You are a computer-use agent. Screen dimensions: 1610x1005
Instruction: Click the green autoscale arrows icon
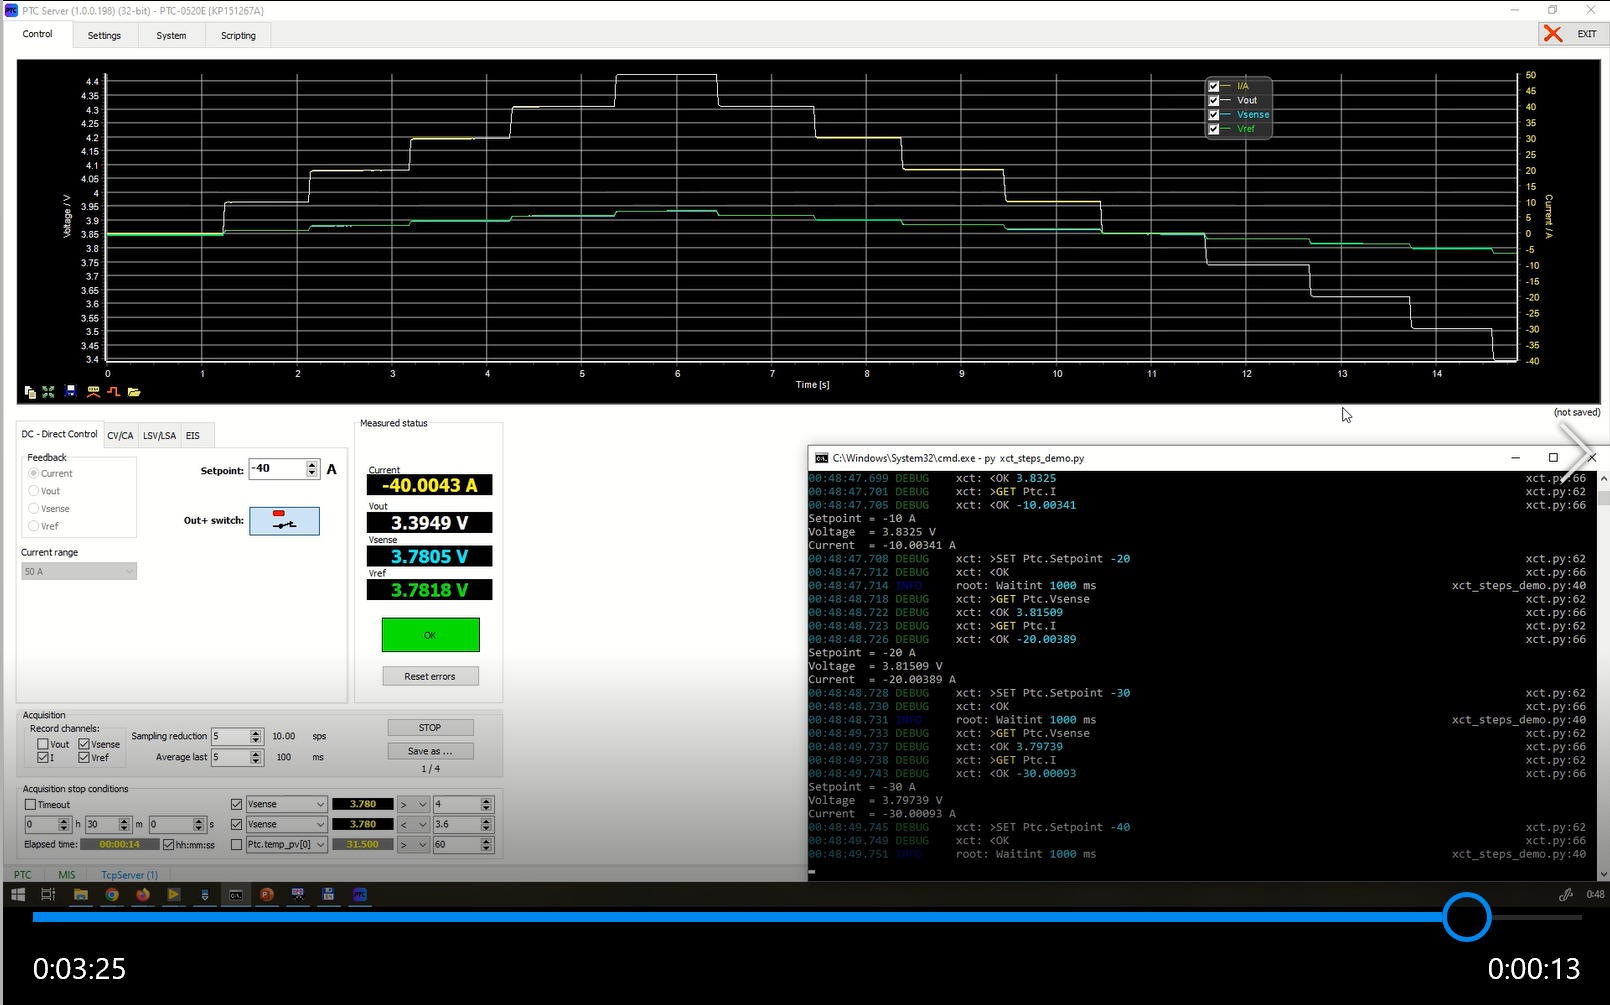[x=48, y=392]
